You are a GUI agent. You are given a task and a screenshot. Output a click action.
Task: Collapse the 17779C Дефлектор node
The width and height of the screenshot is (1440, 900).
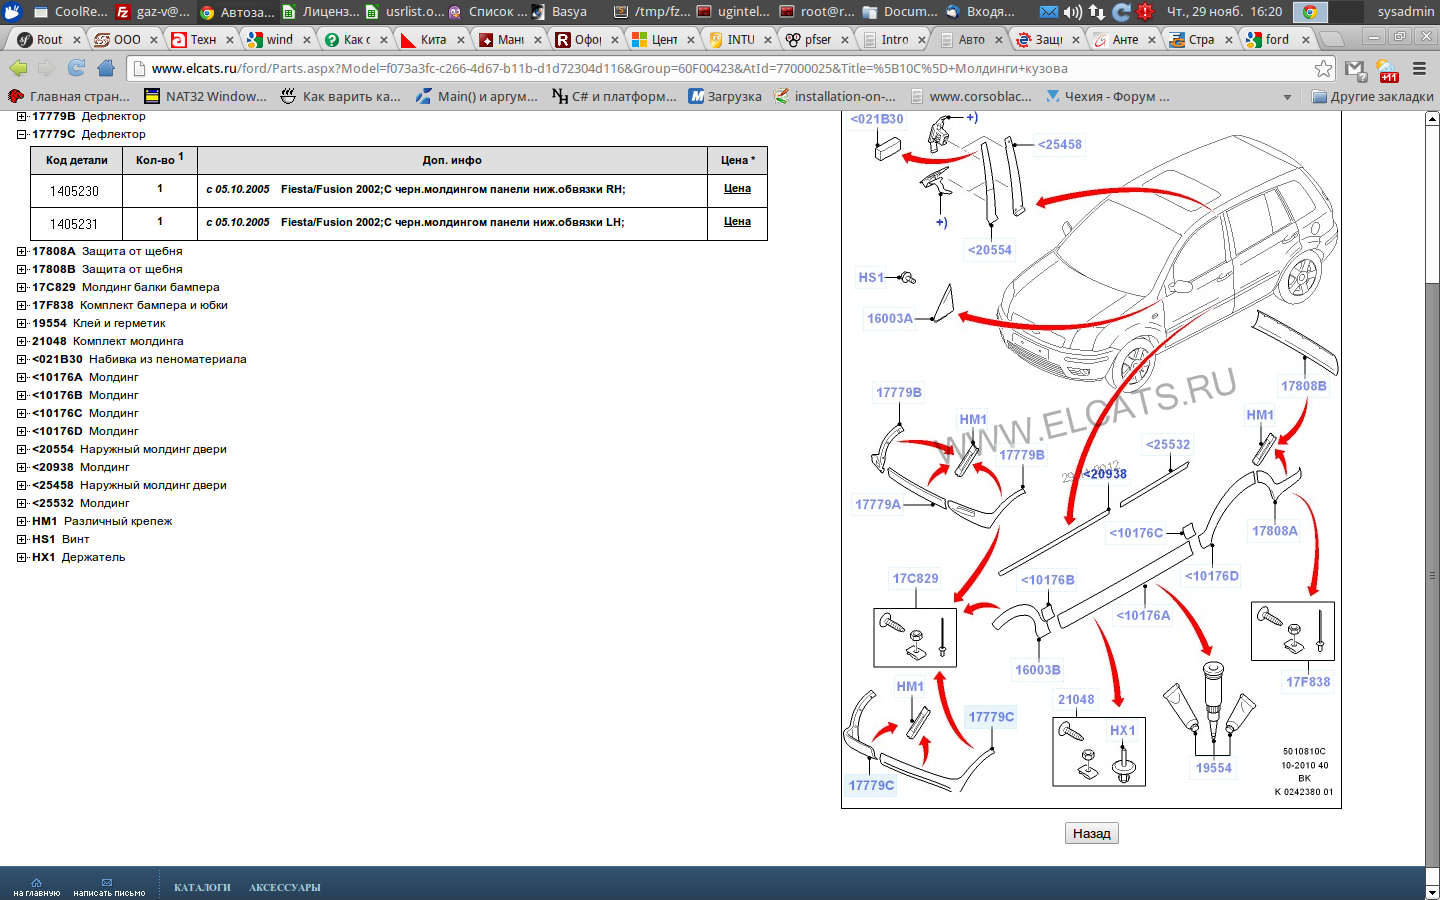pyautogui.click(x=22, y=134)
